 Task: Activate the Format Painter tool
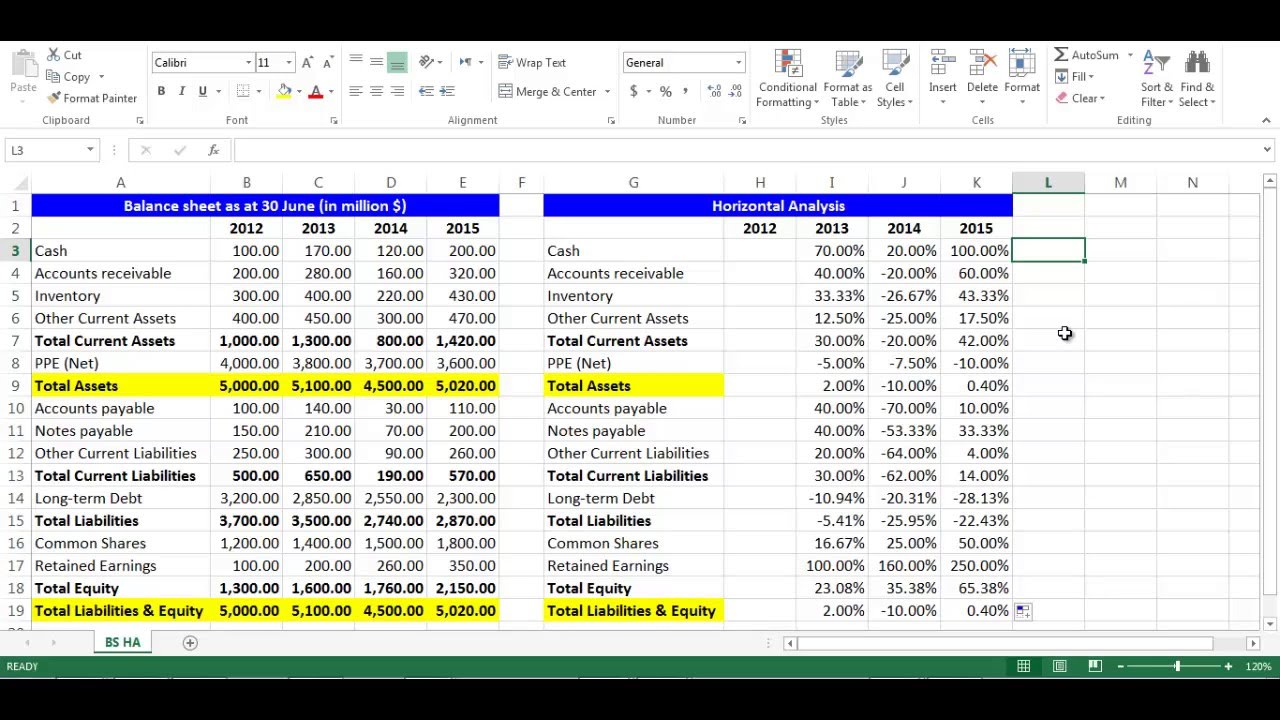(91, 98)
